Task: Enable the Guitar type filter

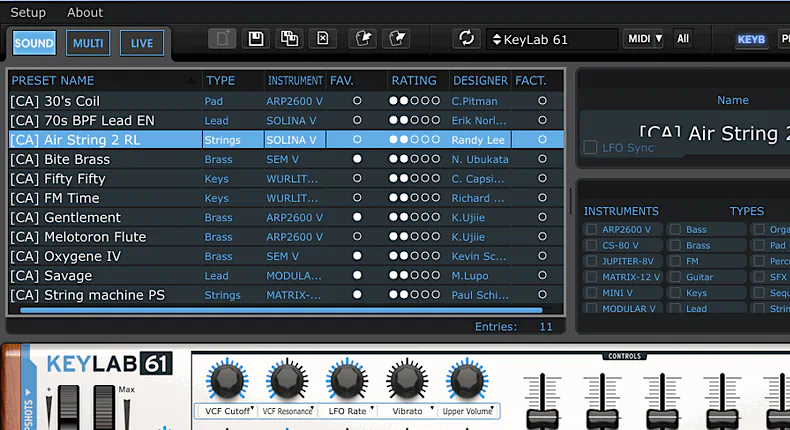Action: [675, 277]
